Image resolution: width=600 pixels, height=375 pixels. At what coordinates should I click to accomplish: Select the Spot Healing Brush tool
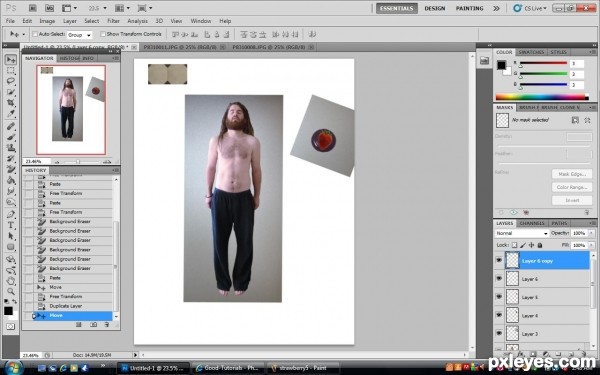click(11, 126)
